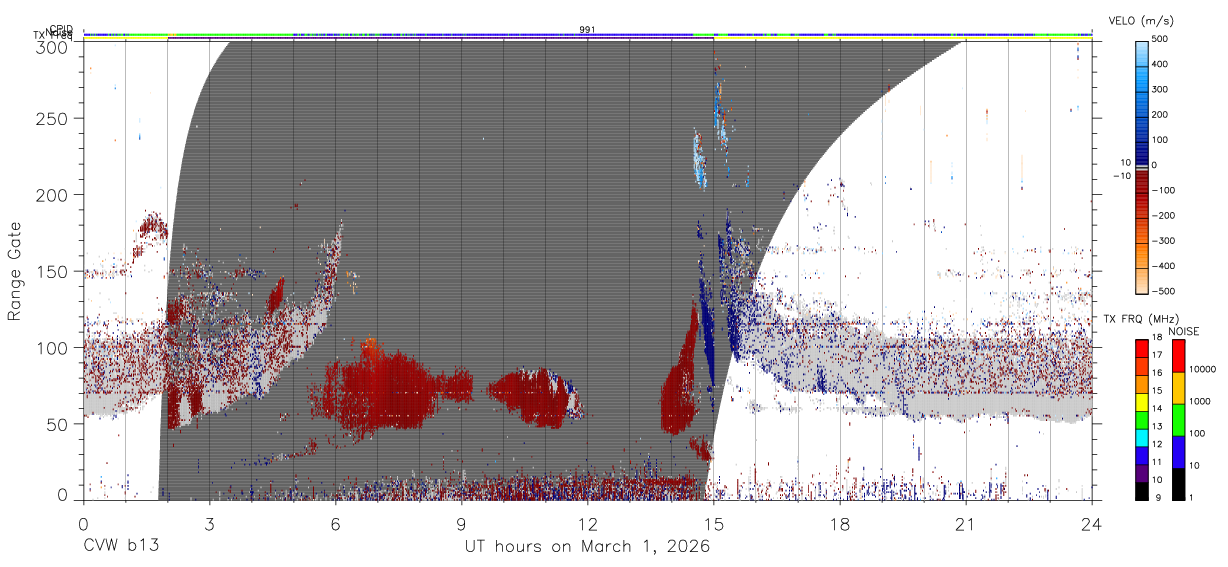
Task: Select the green NOISE segment between 100 and 1000
Action: tap(1179, 420)
